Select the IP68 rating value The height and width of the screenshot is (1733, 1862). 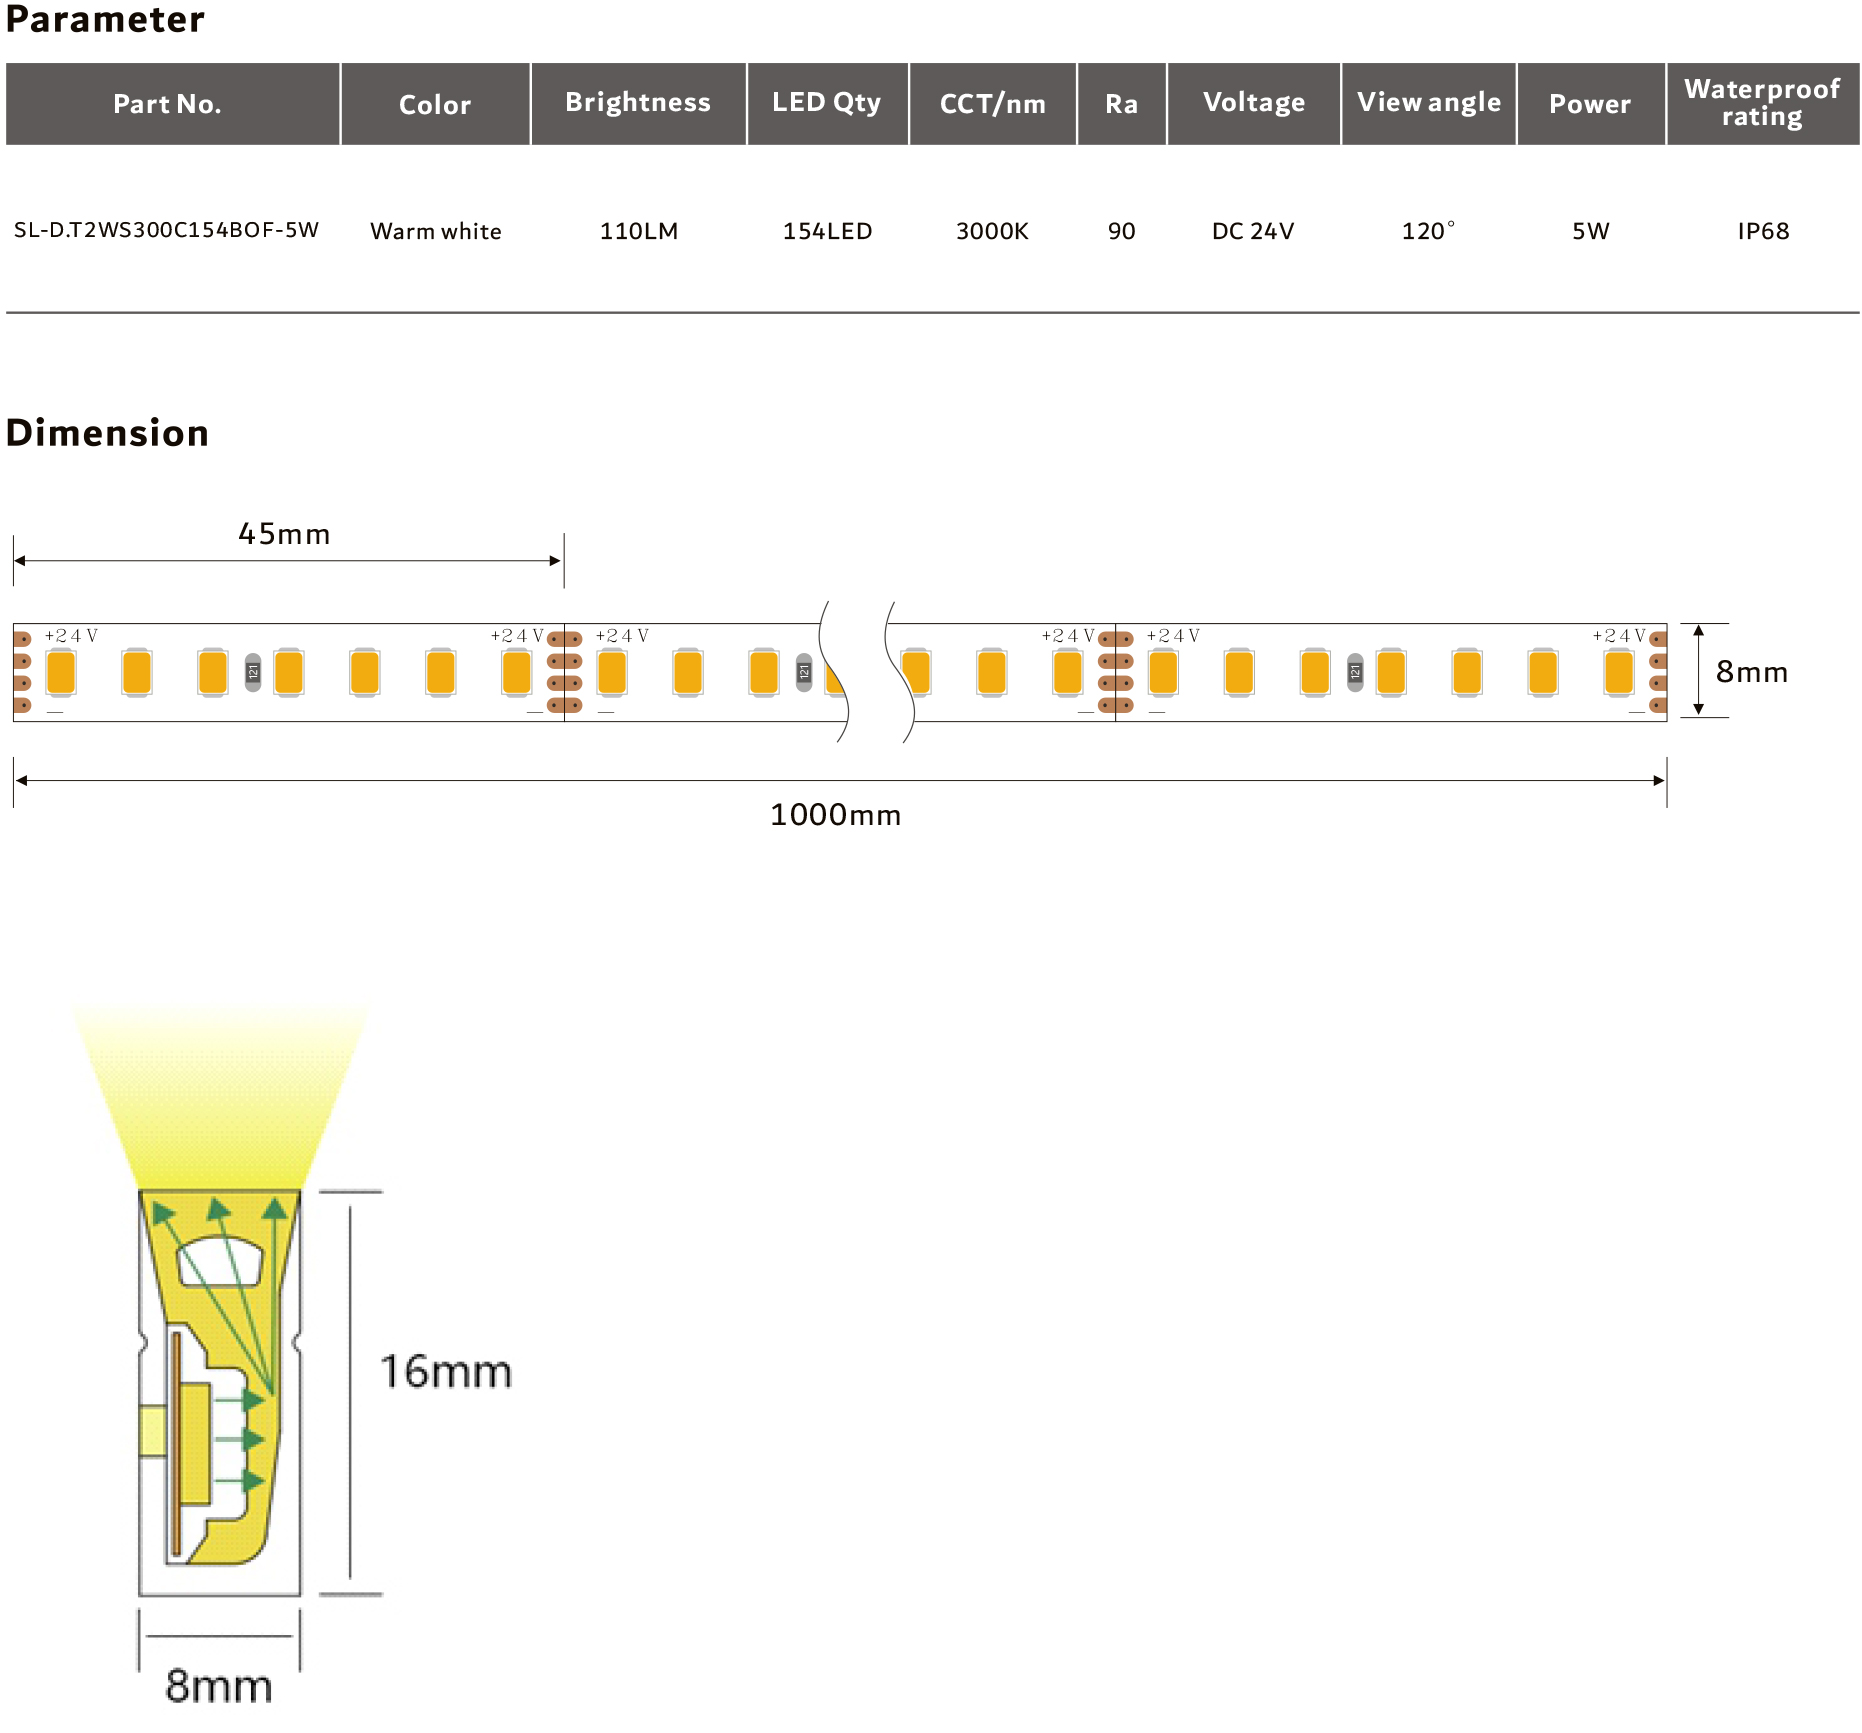point(1762,231)
